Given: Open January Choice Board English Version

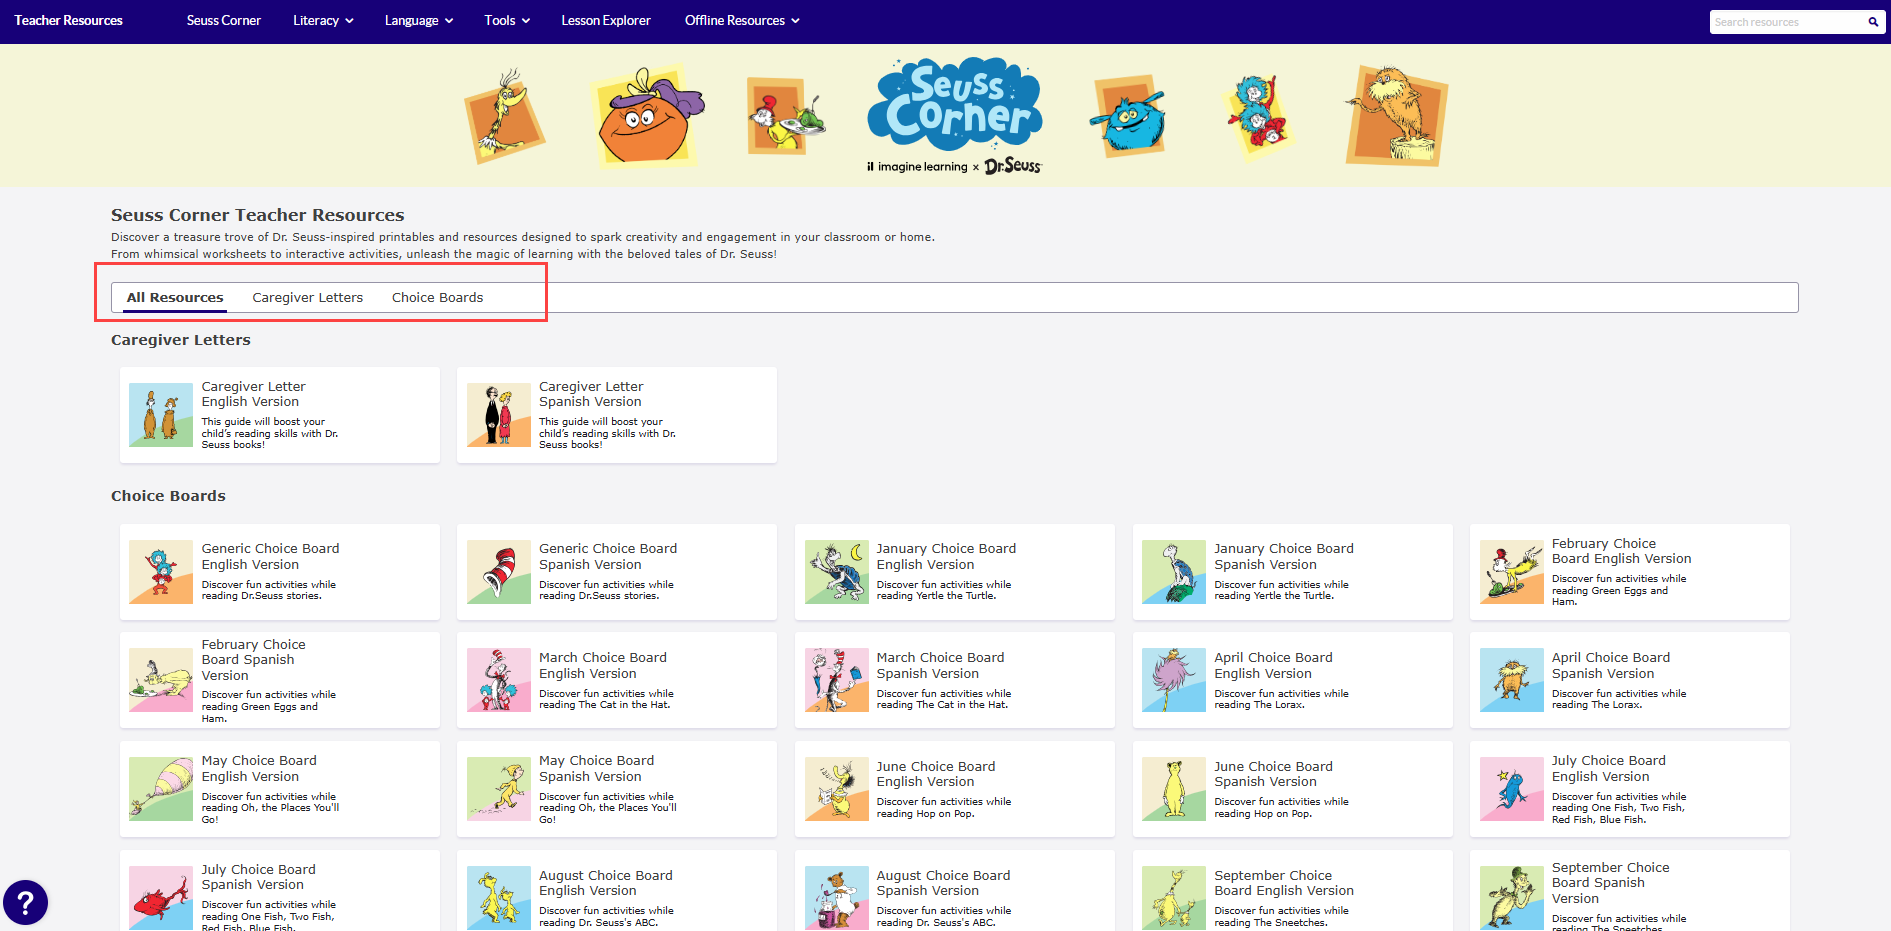Looking at the screenshot, I should pyautogui.click(x=945, y=557).
